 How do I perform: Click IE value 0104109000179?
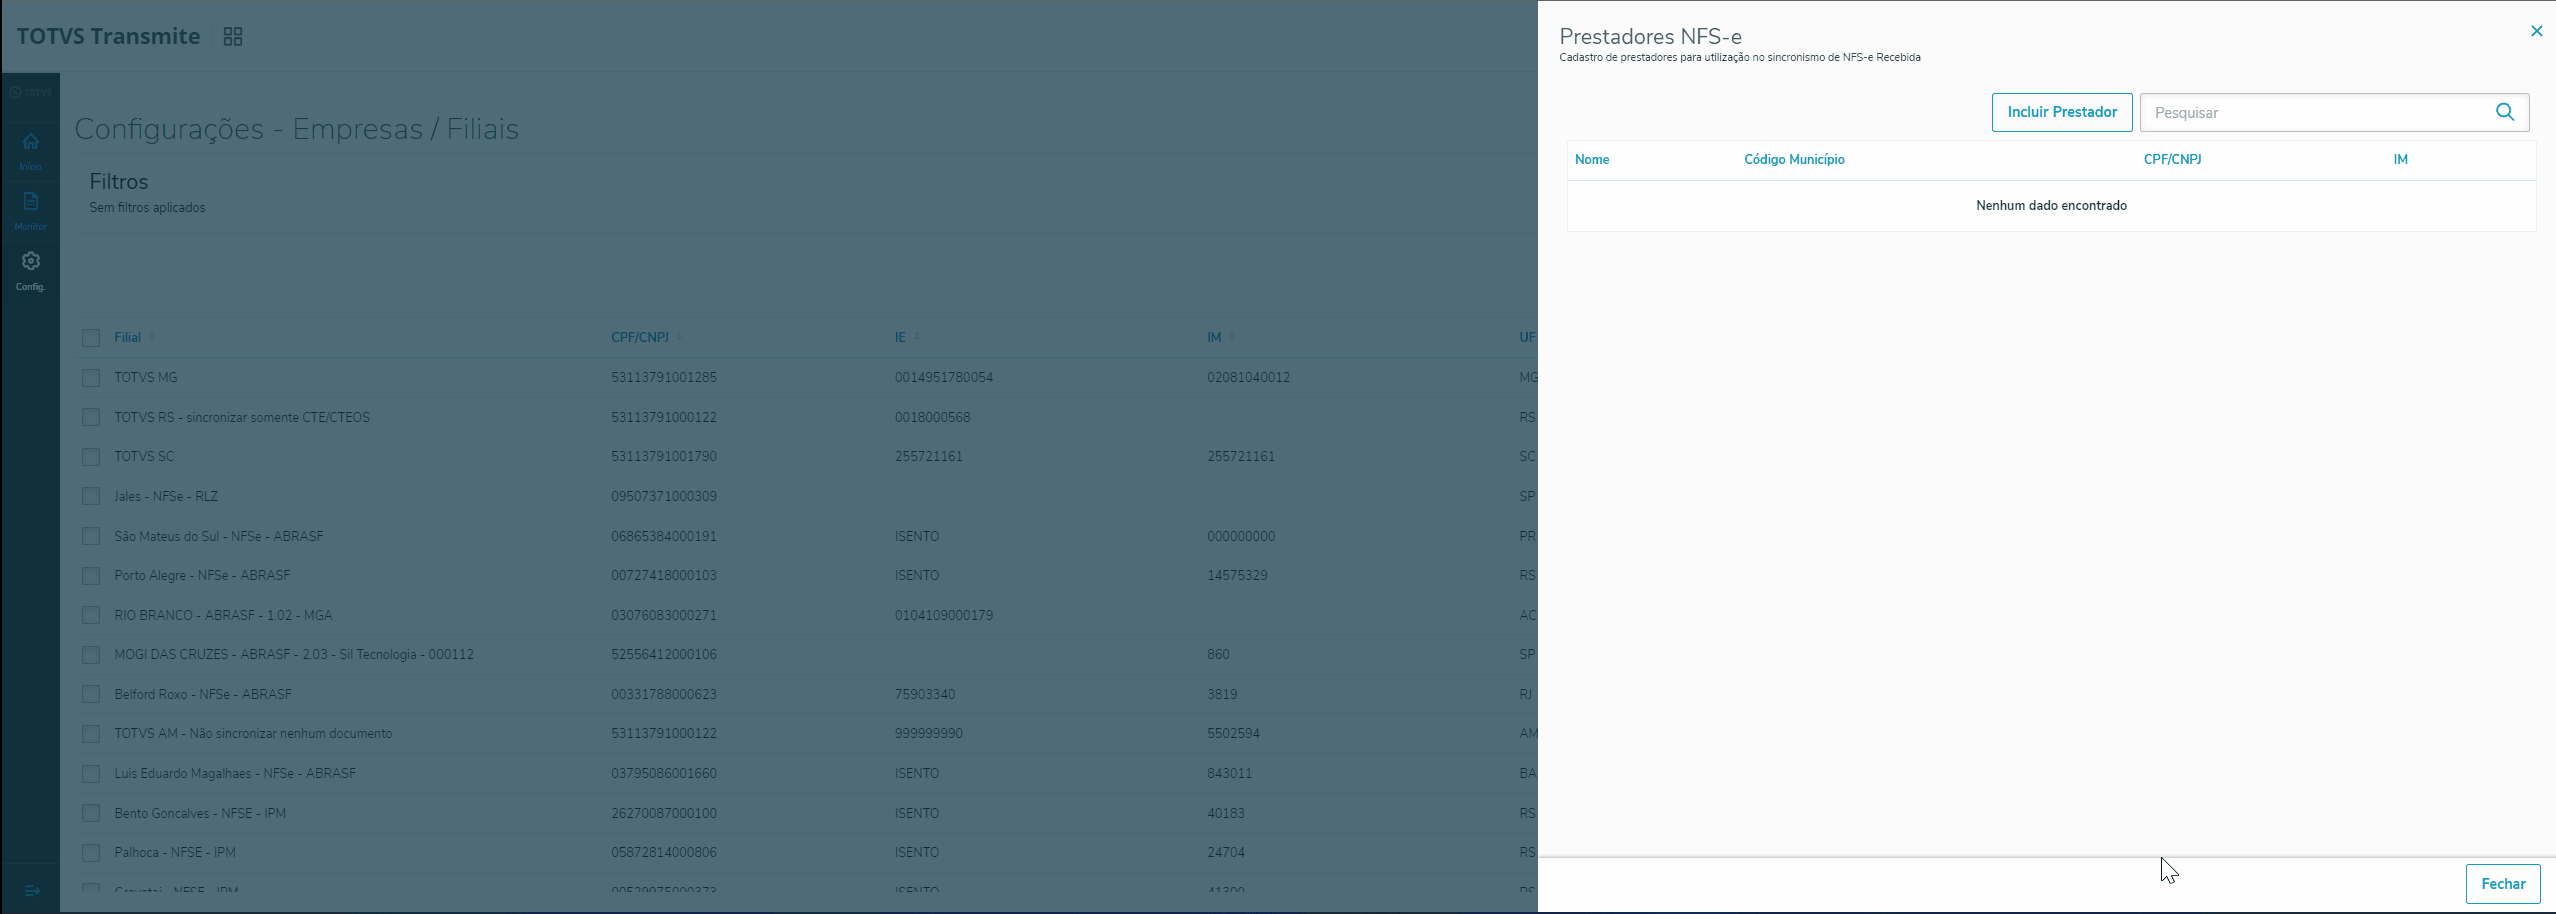(x=944, y=615)
